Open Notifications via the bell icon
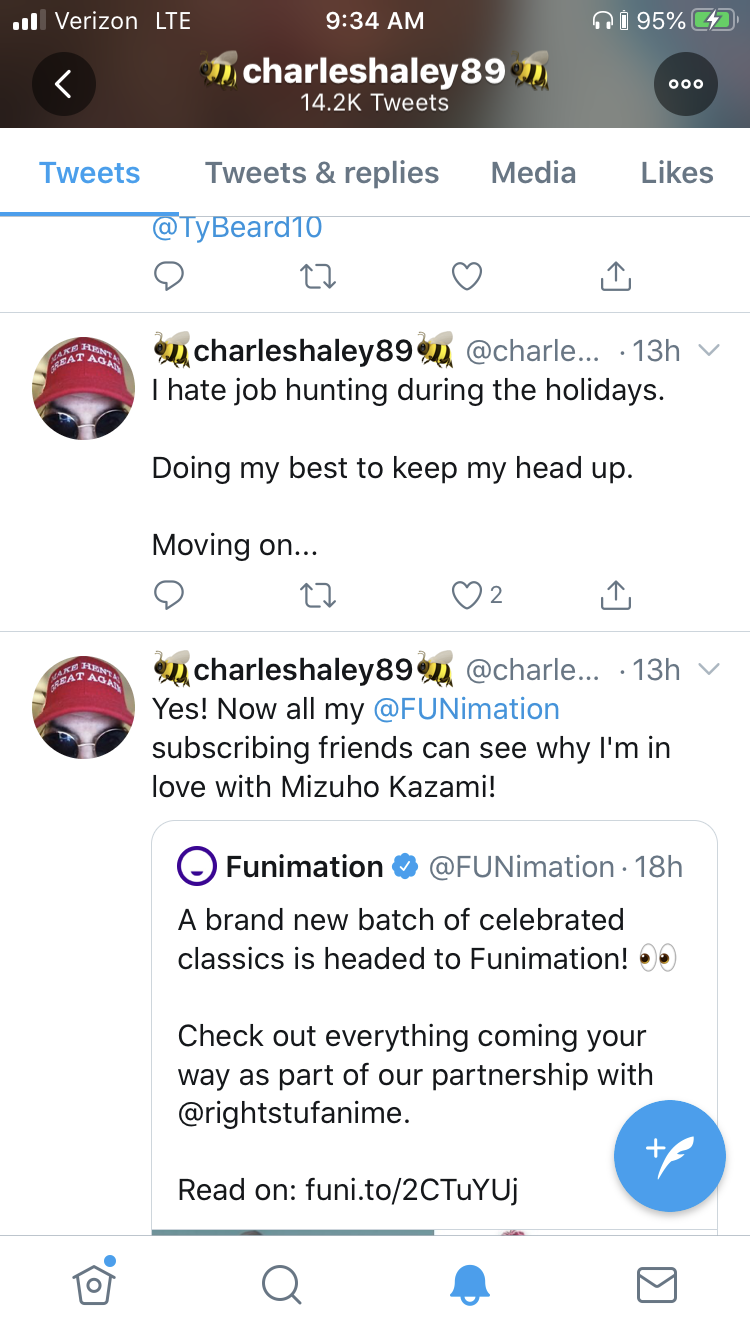 click(469, 1285)
